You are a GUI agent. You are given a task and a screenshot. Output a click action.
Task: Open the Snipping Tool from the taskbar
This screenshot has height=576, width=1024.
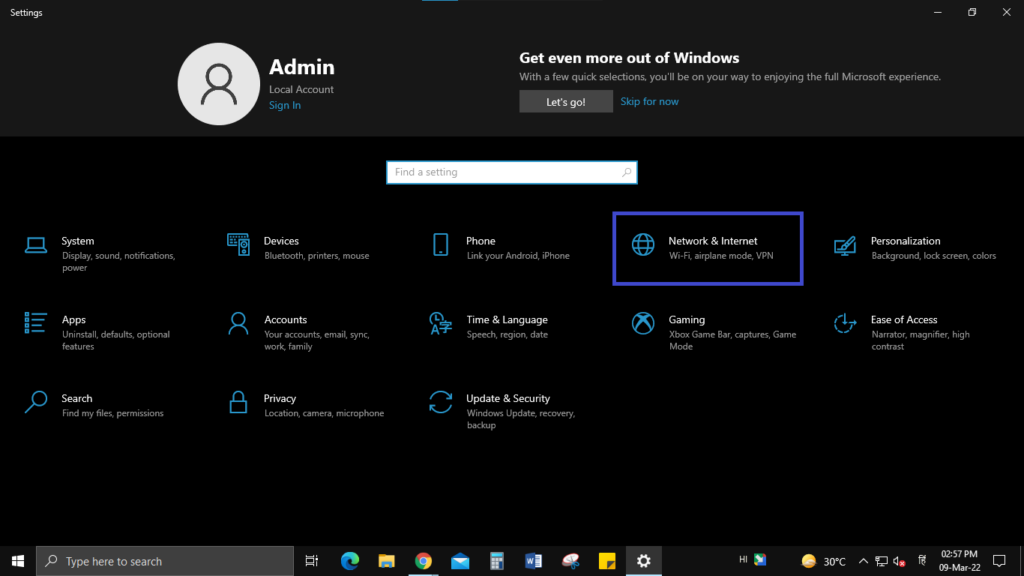pyautogui.click(x=570, y=561)
